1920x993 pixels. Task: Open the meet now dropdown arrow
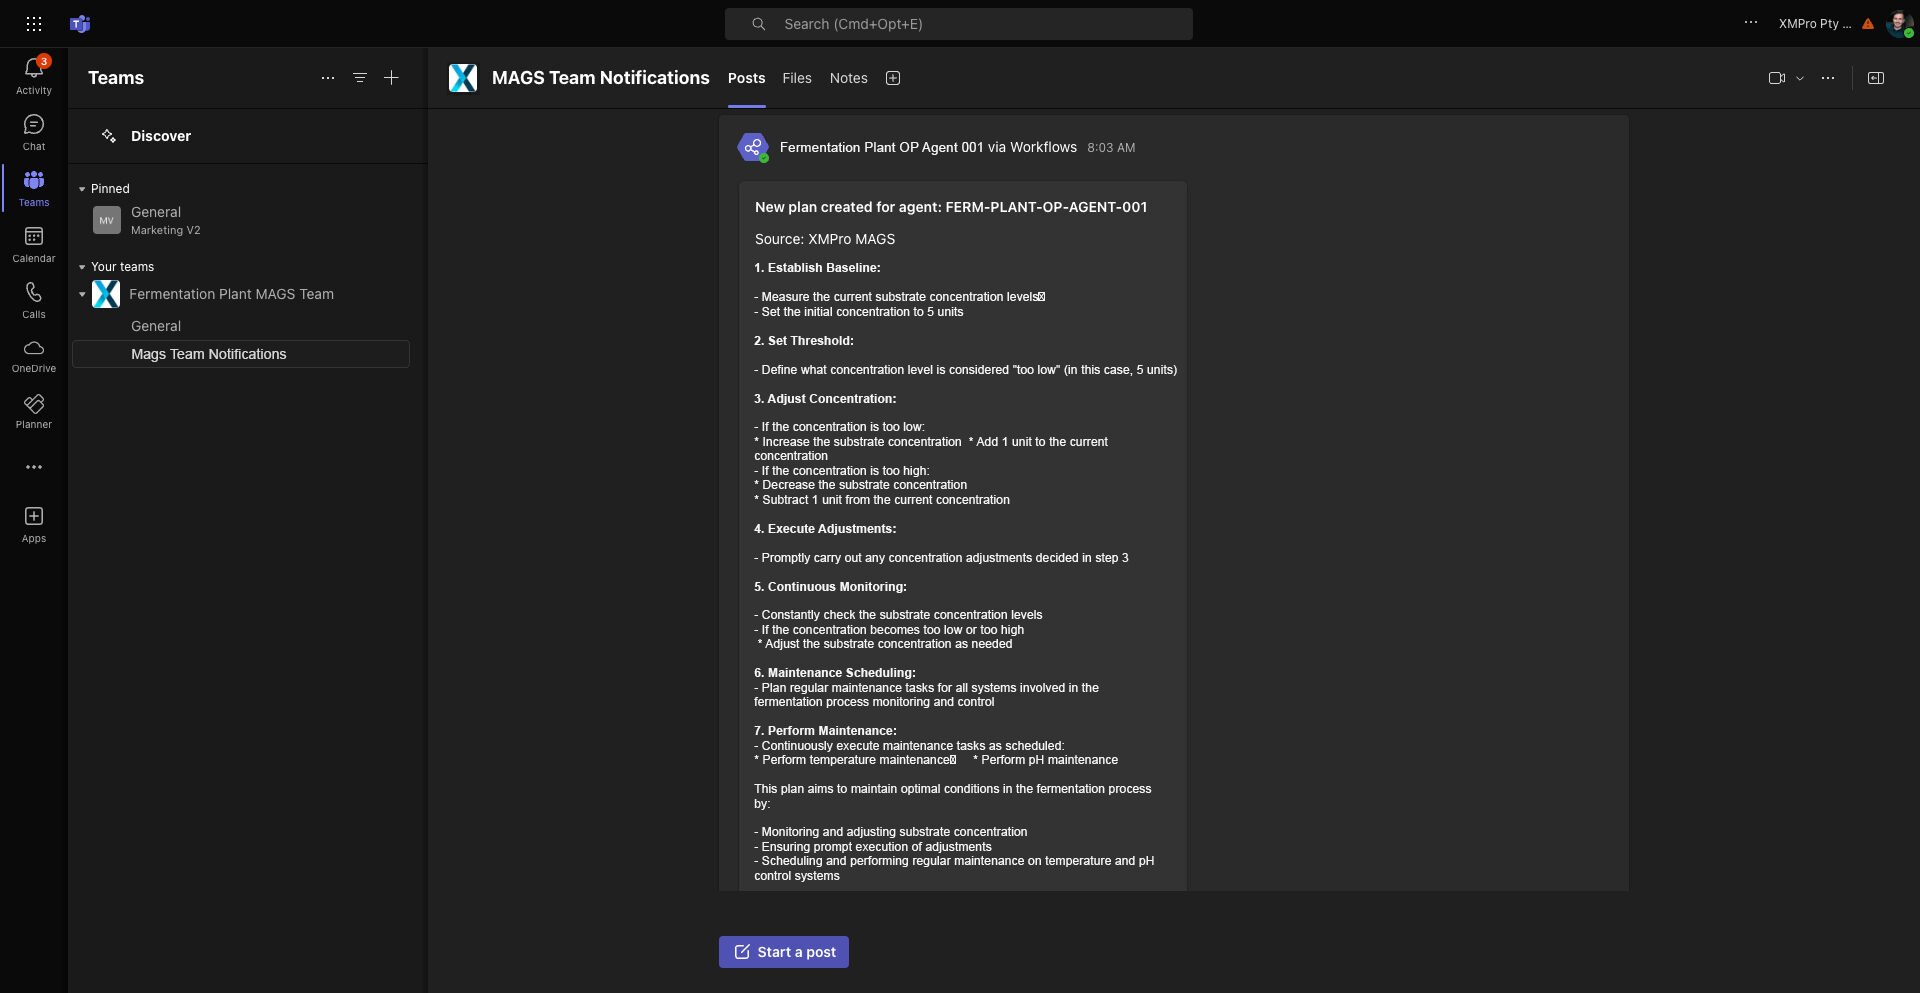click(1800, 78)
